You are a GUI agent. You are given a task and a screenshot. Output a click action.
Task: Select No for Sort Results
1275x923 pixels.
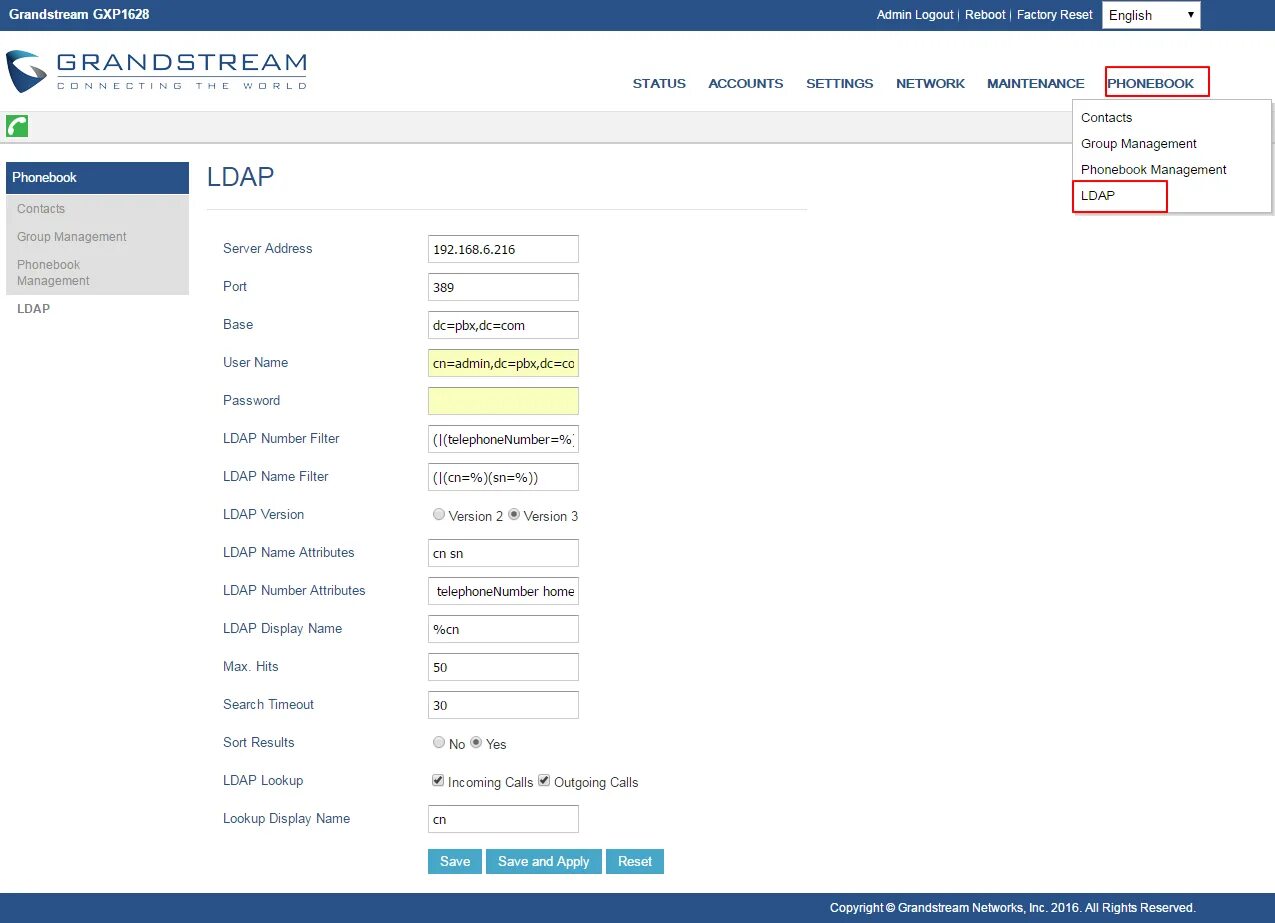click(x=439, y=743)
